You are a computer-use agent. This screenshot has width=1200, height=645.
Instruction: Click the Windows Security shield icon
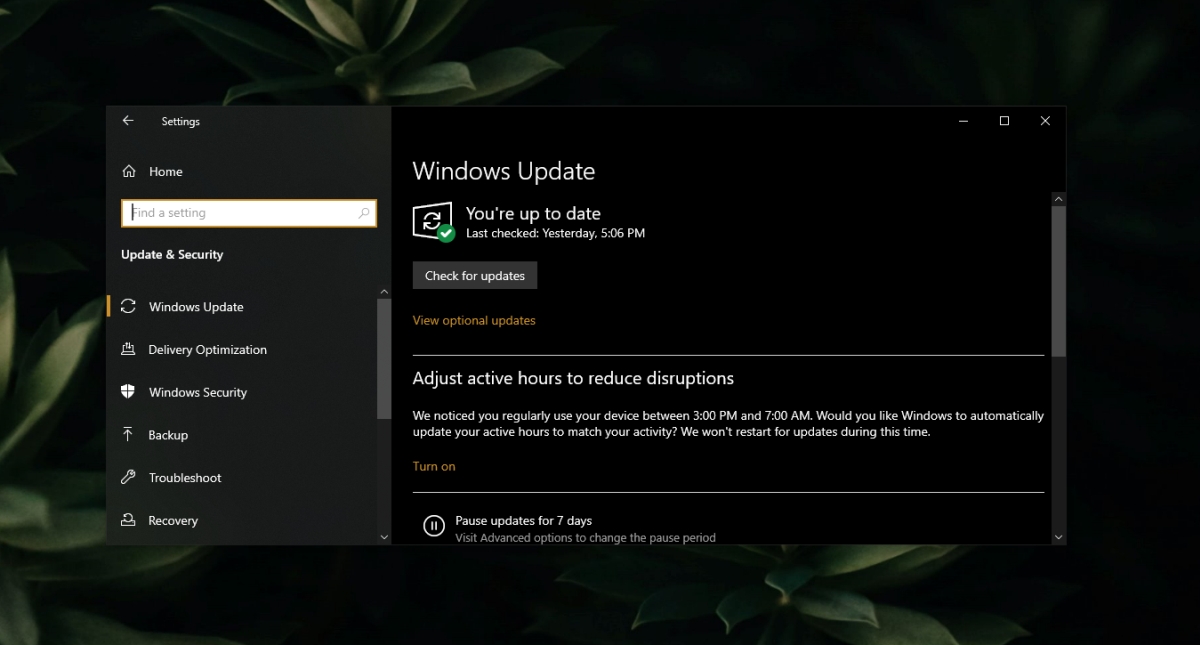coord(128,392)
